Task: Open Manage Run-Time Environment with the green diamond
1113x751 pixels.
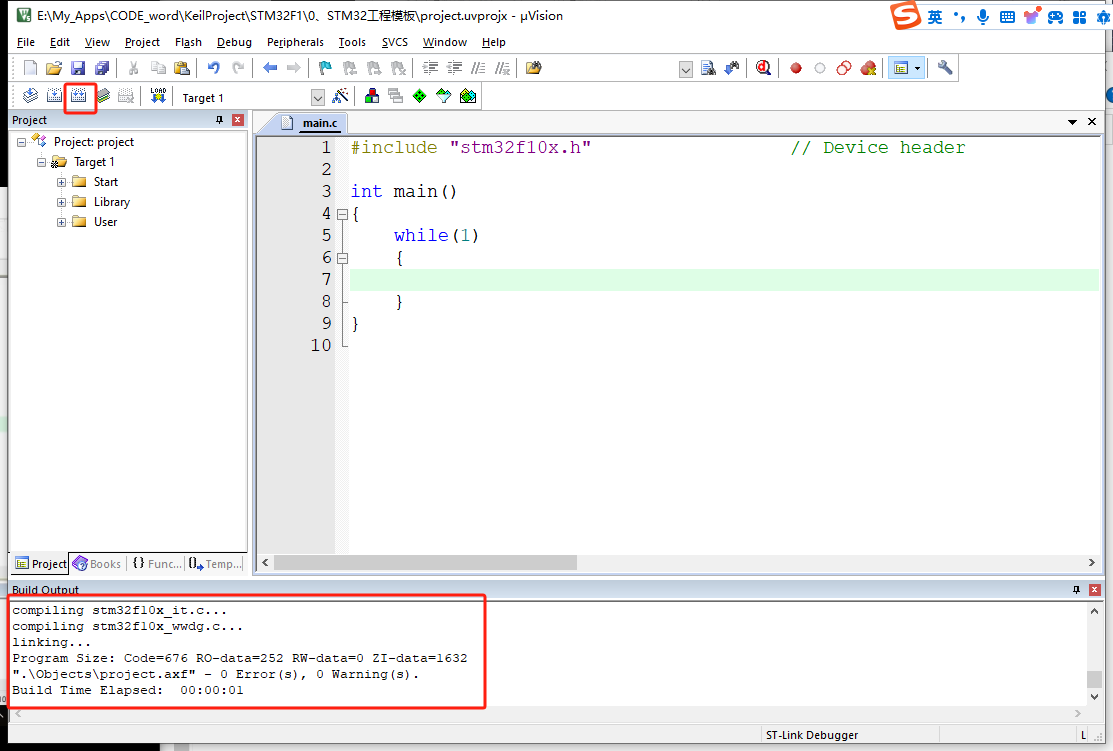Action: [x=420, y=96]
